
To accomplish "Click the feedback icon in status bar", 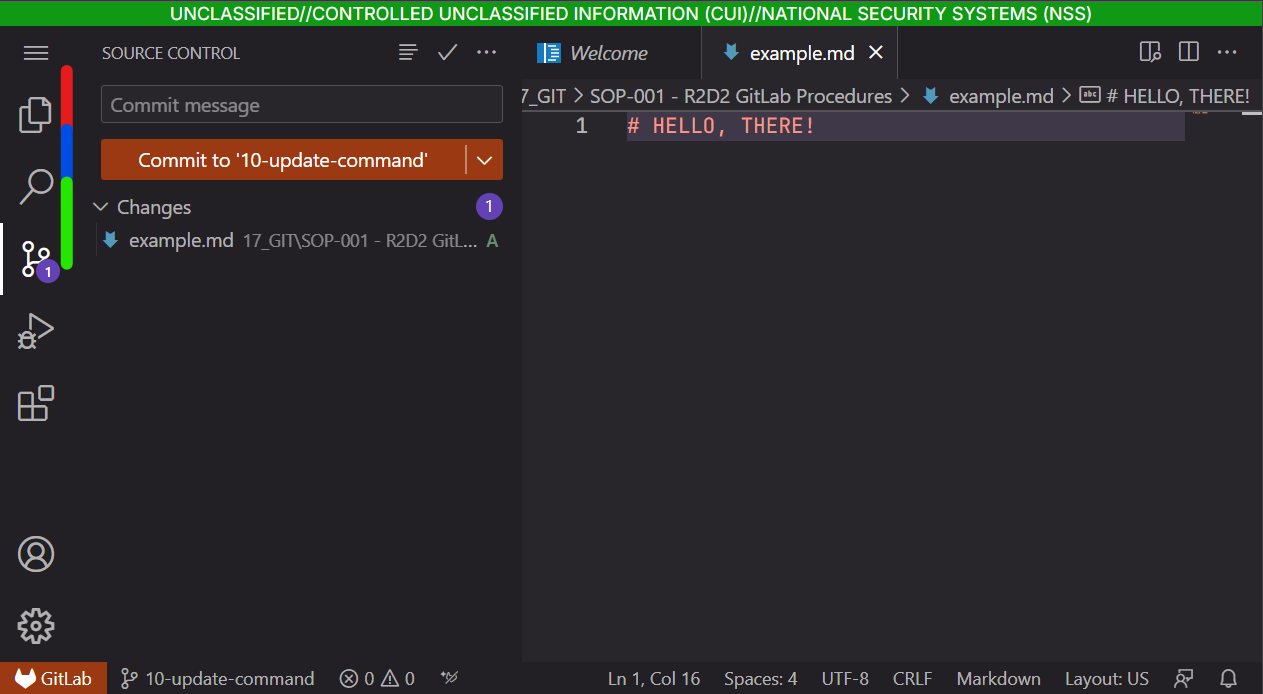I will (x=1184, y=679).
